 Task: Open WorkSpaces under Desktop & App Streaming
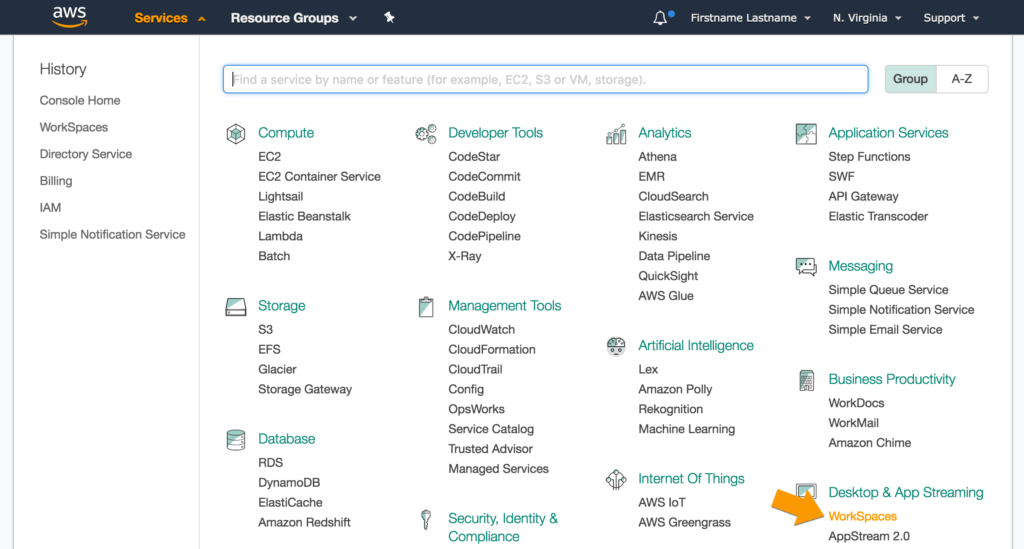(x=862, y=516)
